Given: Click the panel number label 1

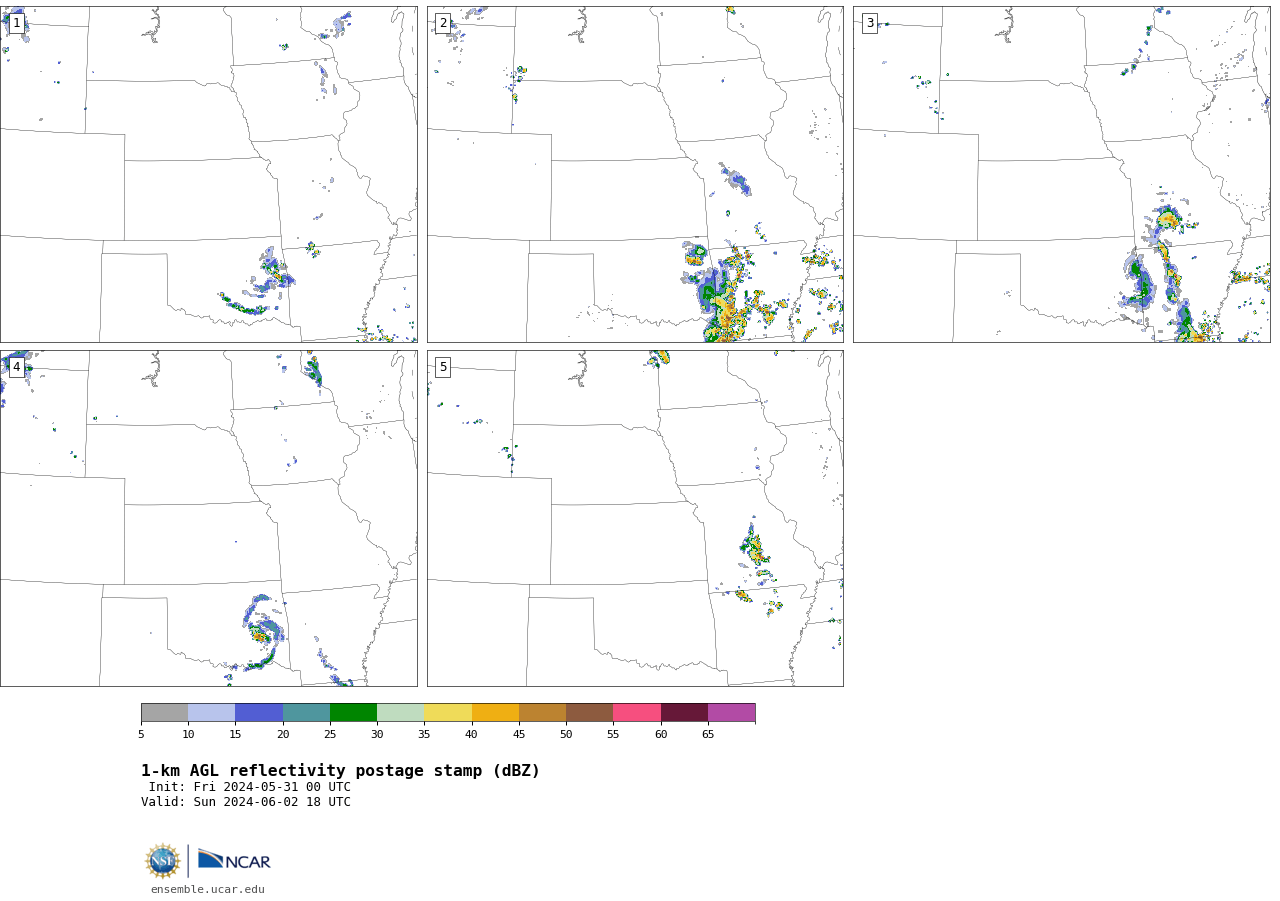Looking at the screenshot, I should coord(16,23).
